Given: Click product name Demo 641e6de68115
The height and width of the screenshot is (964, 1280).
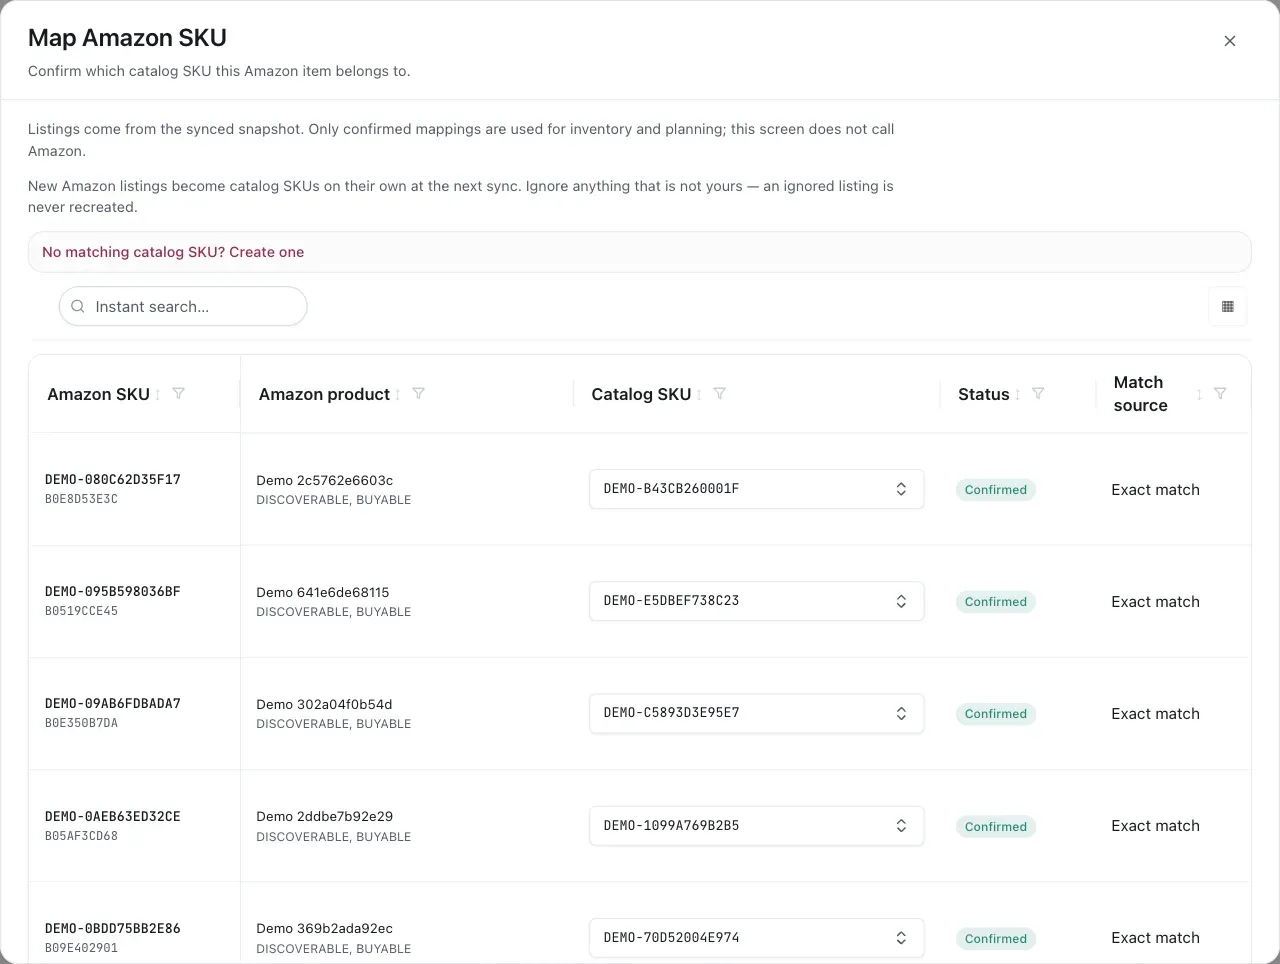Looking at the screenshot, I should point(323,592).
